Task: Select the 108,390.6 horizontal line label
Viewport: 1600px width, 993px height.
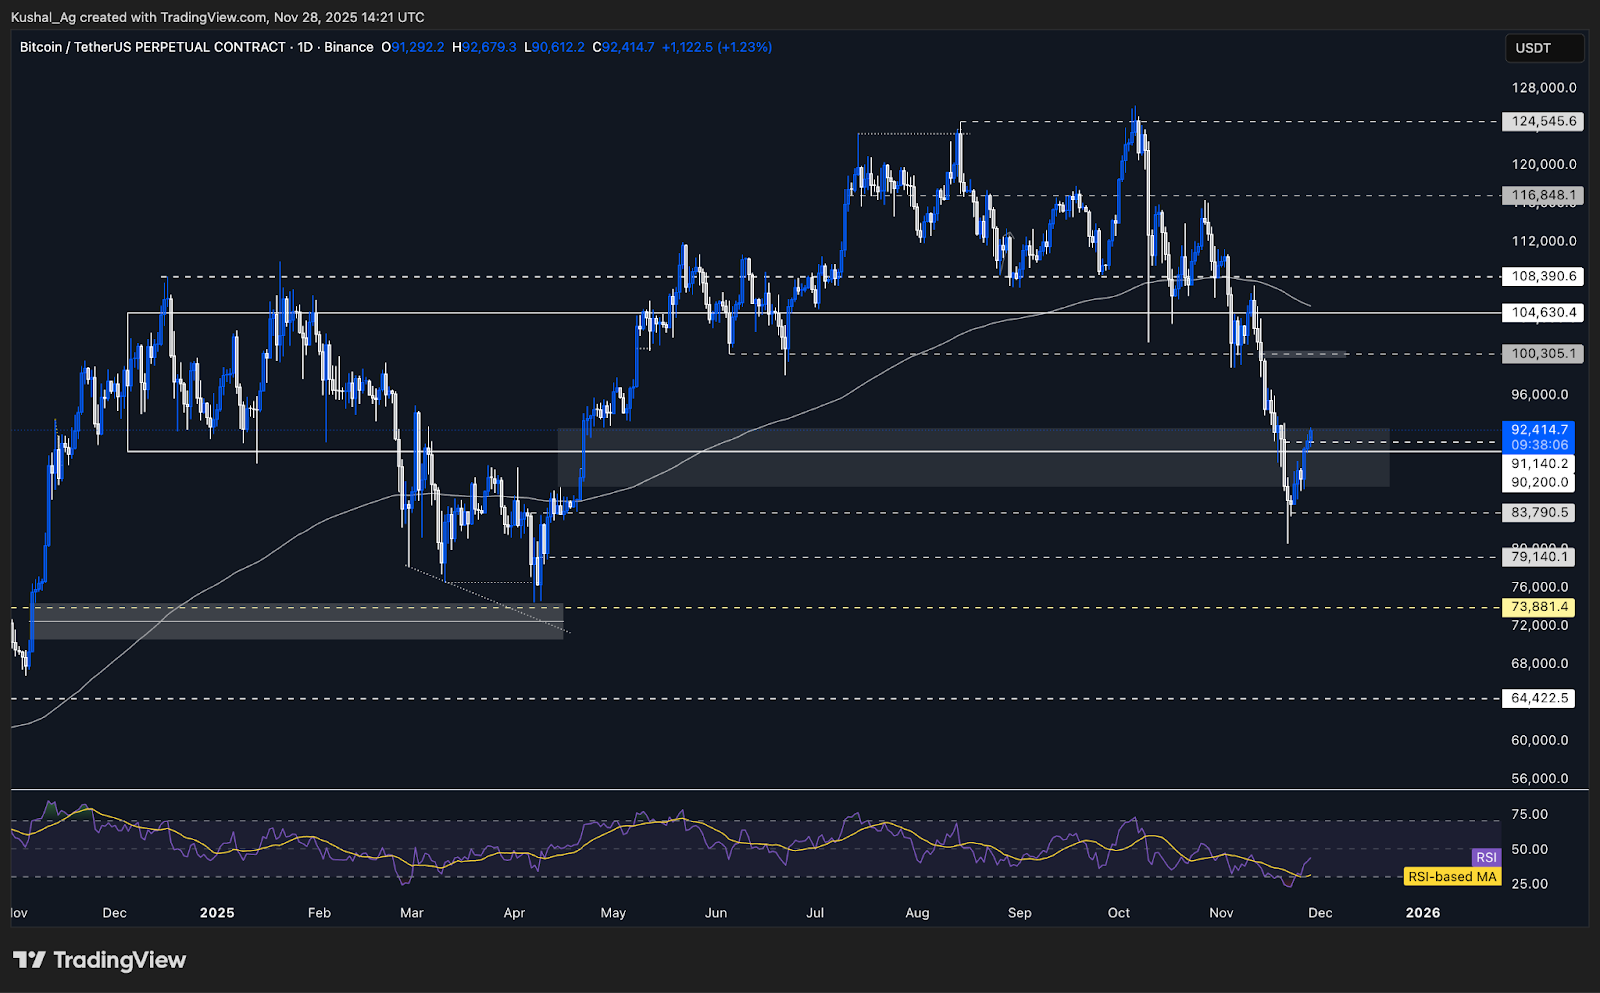Action: 1543,276
